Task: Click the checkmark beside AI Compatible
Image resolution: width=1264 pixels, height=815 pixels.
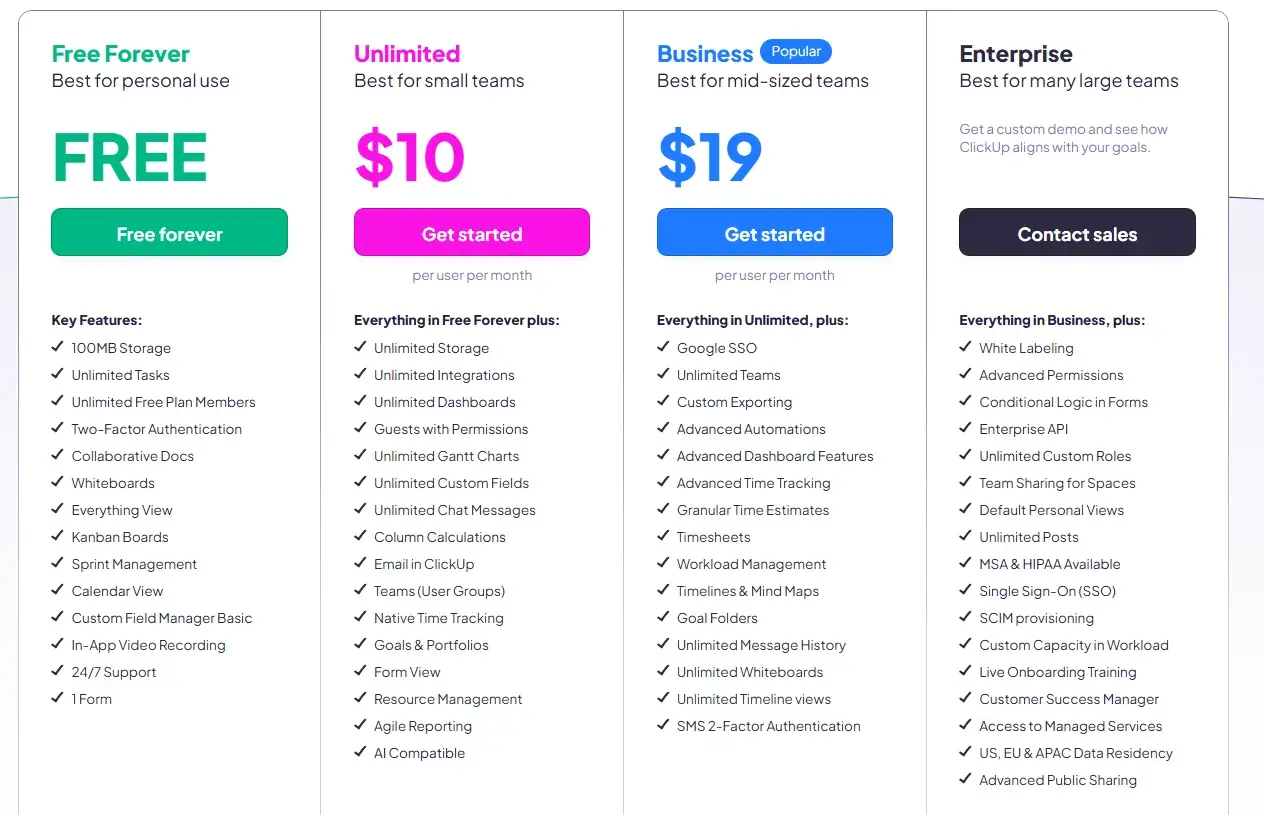Action: click(x=361, y=753)
